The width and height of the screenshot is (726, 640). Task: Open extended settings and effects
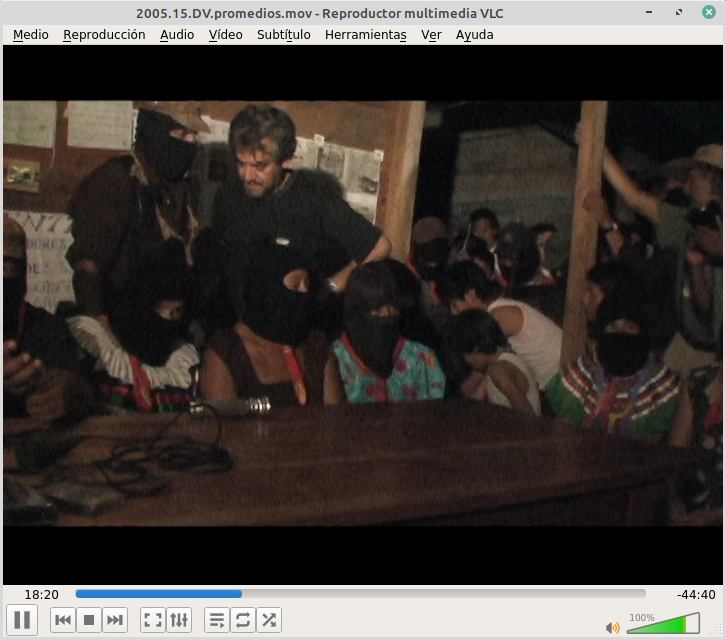point(179,620)
